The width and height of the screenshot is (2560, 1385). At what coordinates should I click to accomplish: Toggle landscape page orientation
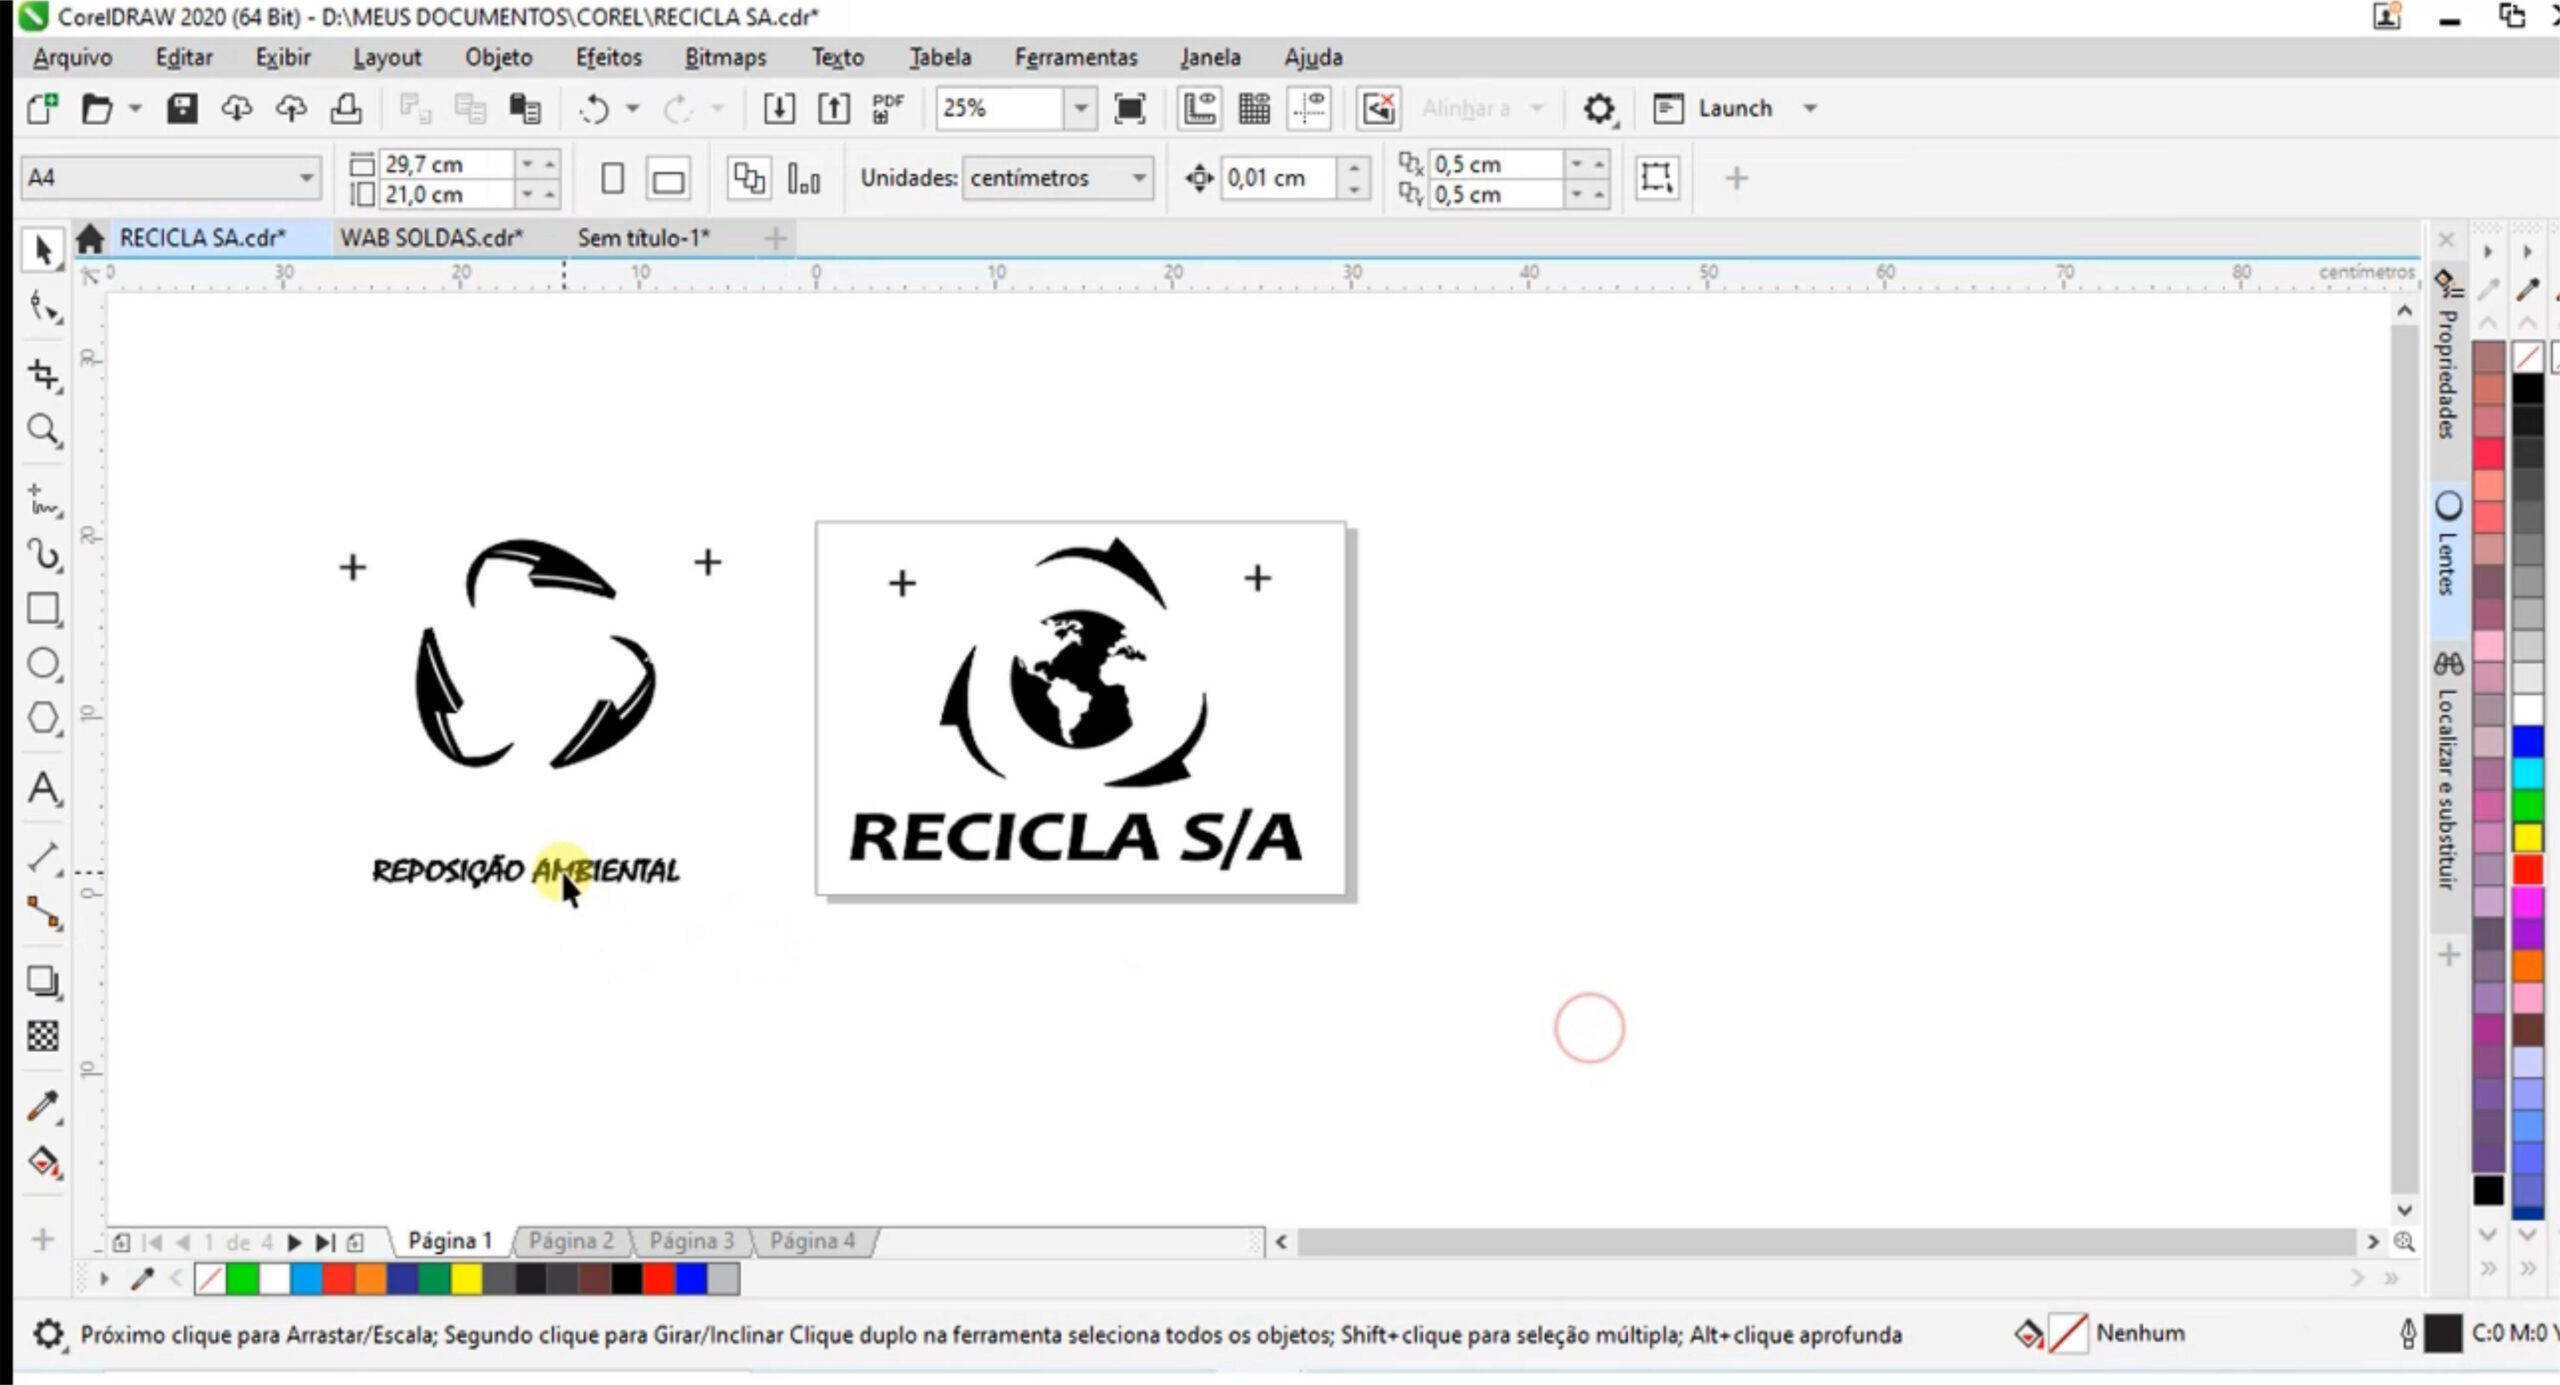(x=666, y=178)
